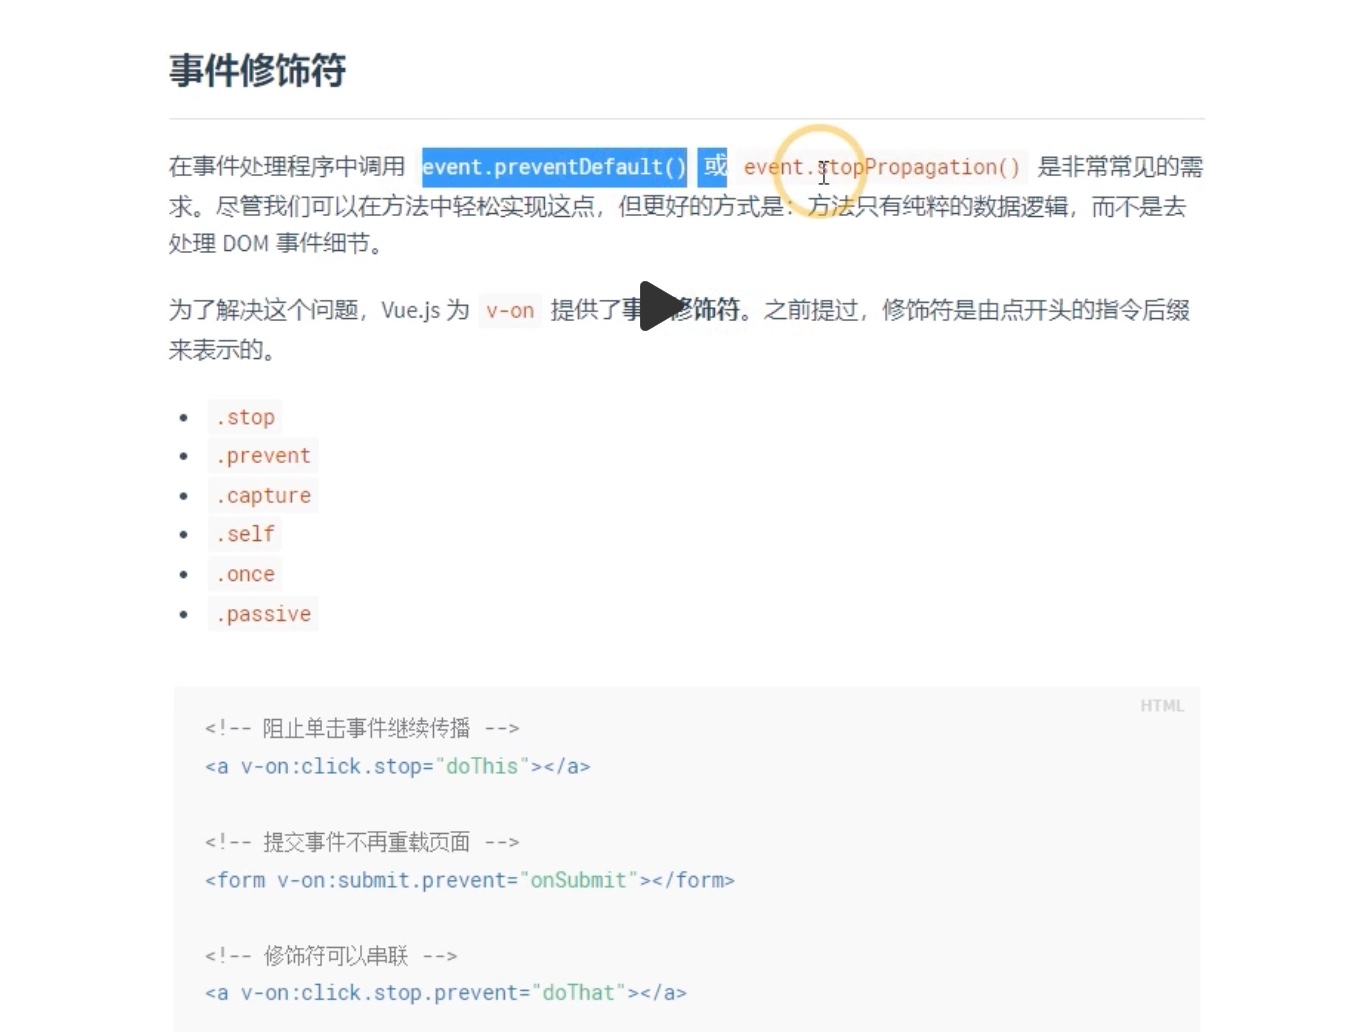Click the 事件修饰符 heading
The height and width of the screenshot is (1032, 1370).
257,71
